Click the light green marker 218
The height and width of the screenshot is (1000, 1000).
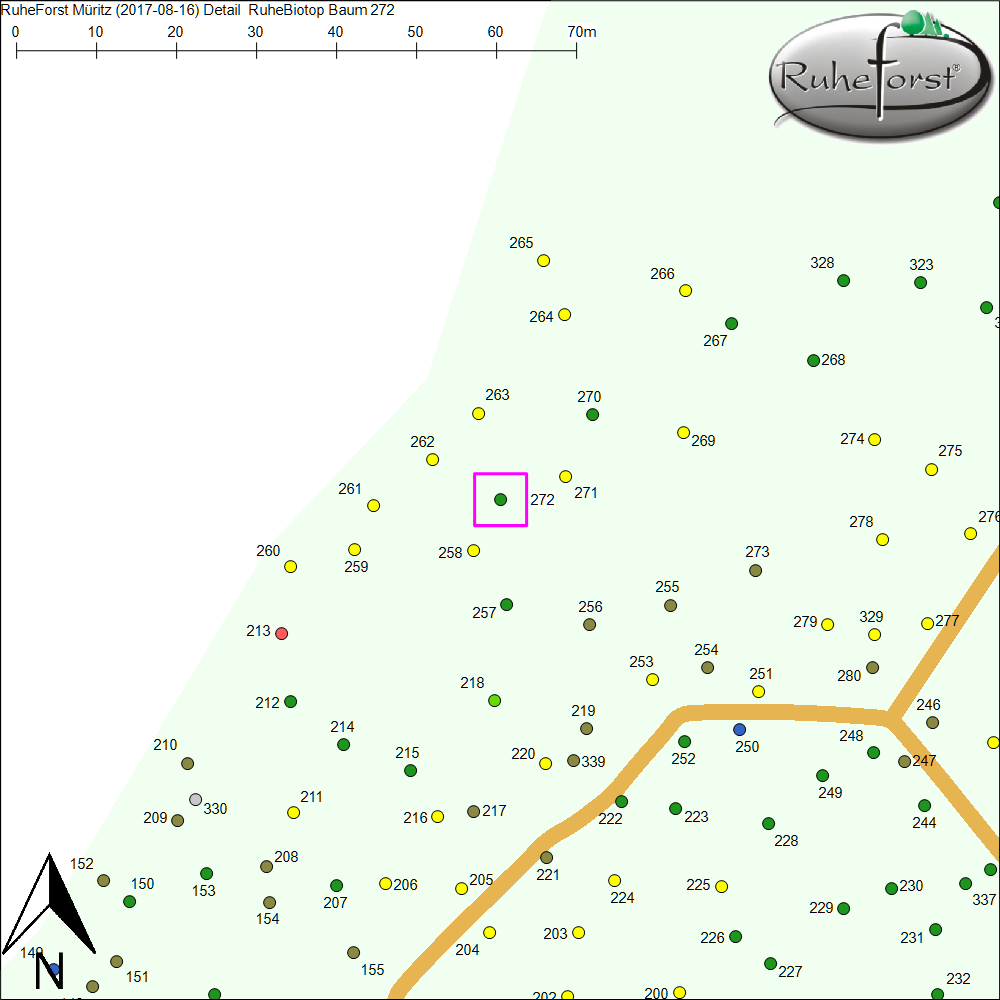click(x=494, y=701)
